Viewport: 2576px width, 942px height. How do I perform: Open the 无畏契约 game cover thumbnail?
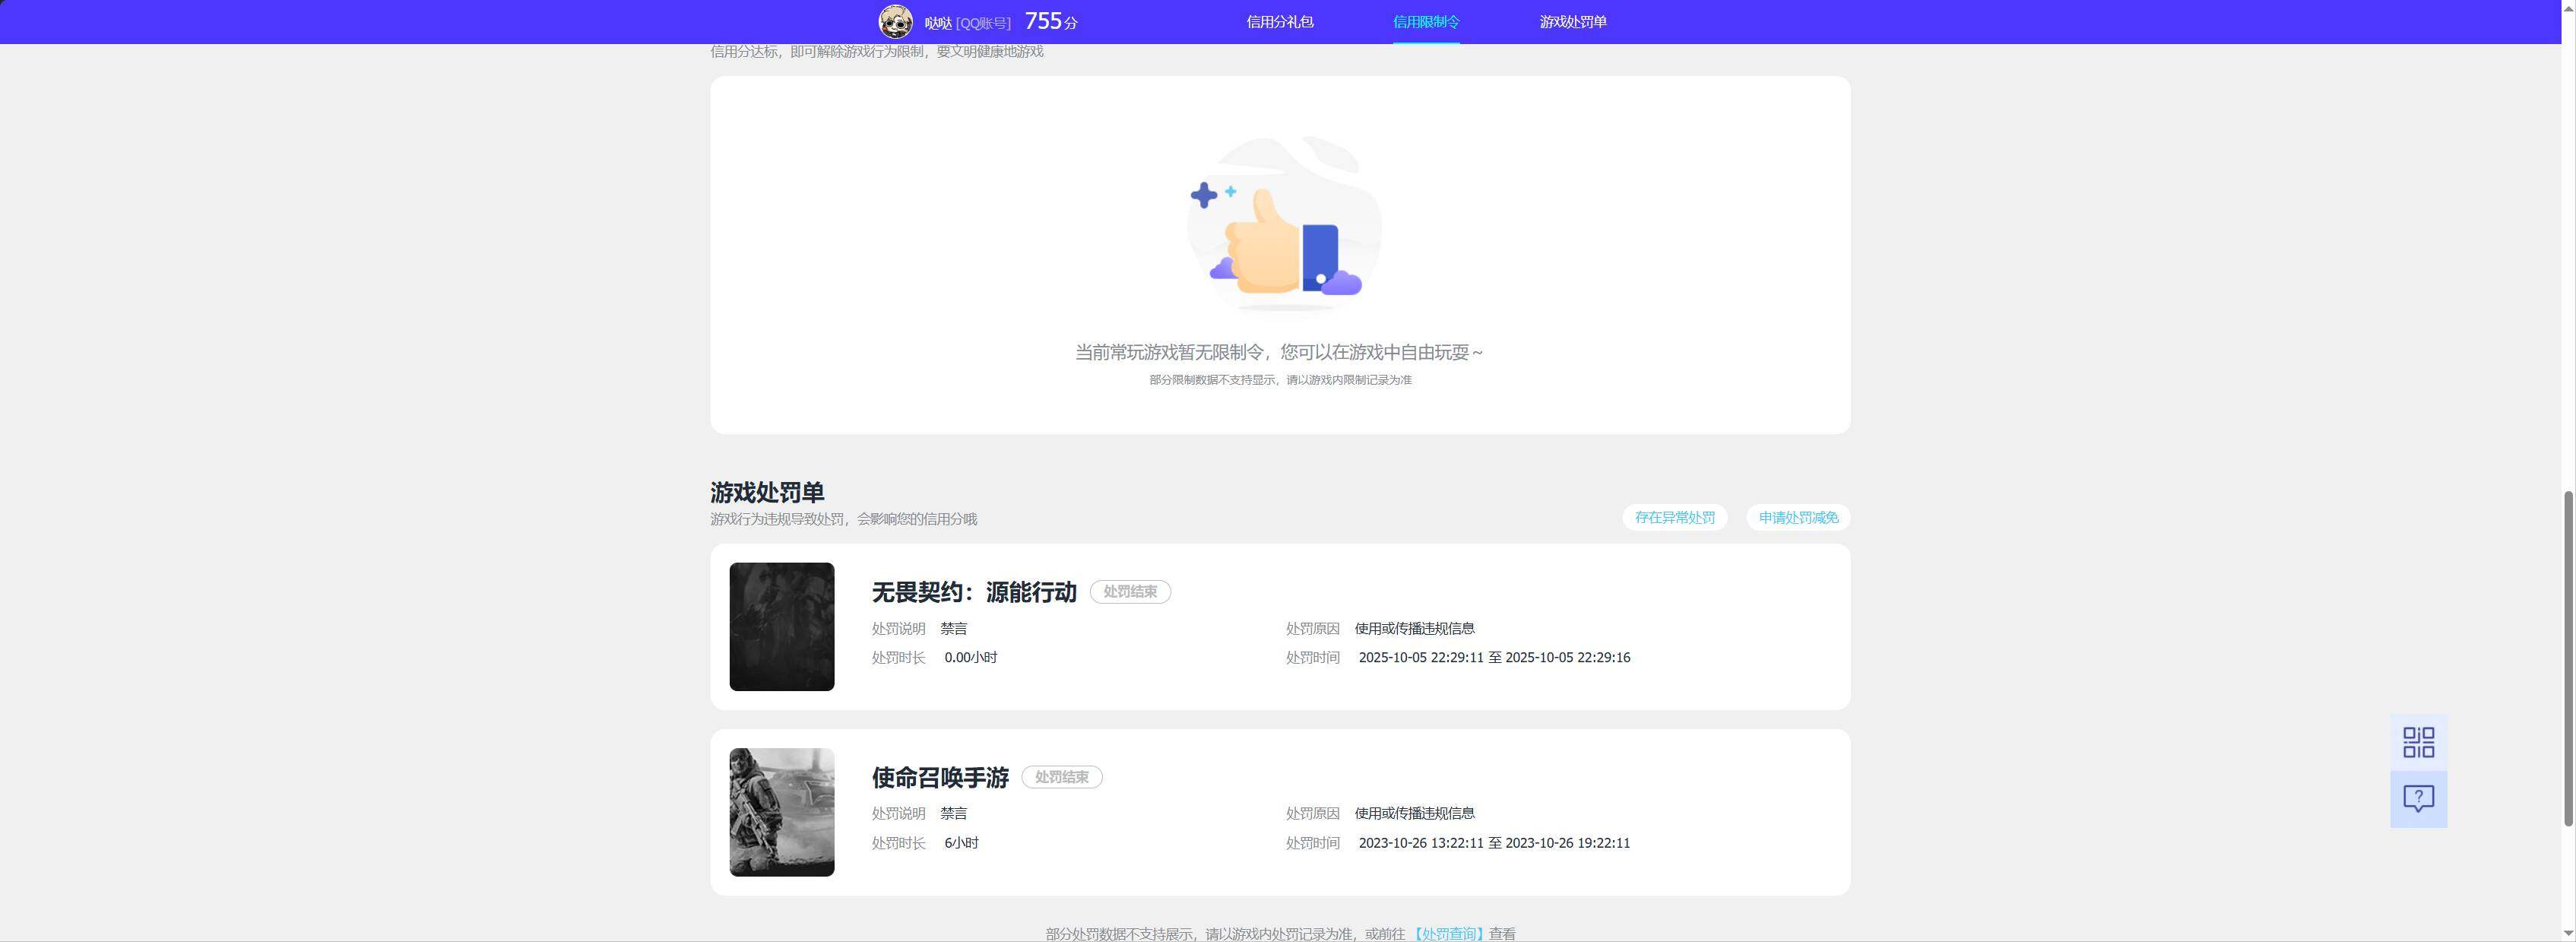(781, 626)
